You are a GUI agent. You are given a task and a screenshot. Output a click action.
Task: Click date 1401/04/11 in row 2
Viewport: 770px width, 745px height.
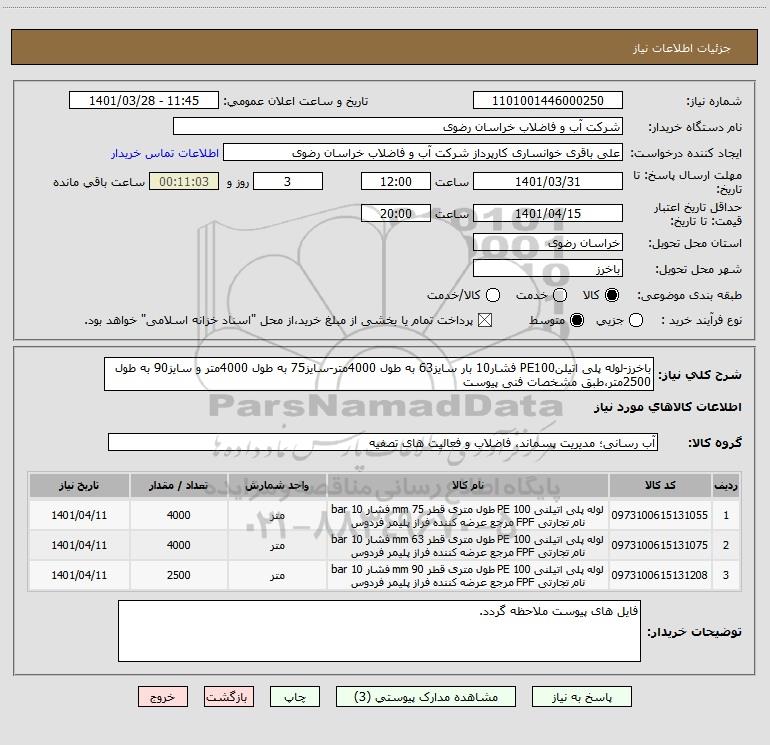pyautogui.click(x=79, y=545)
